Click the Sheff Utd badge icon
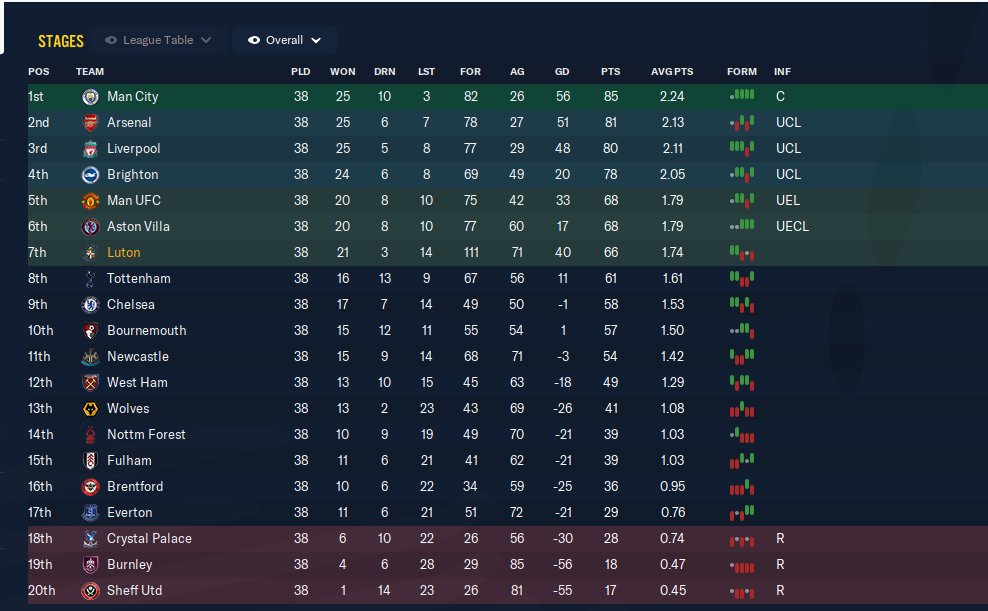Viewport: 988px width, 611px height. [91, 591]
